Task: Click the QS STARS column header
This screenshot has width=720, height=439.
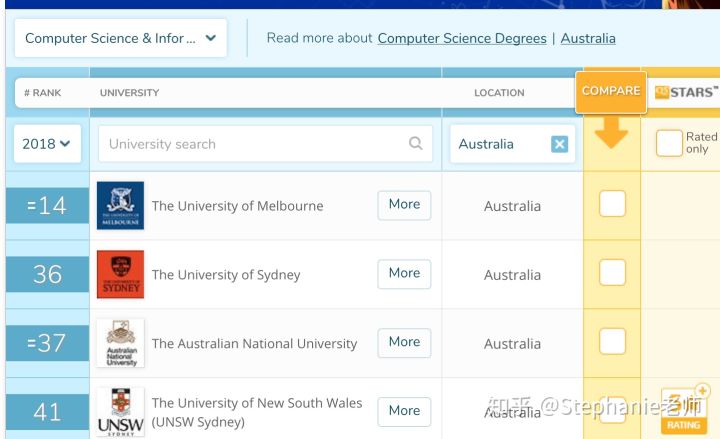Action: 687,92
